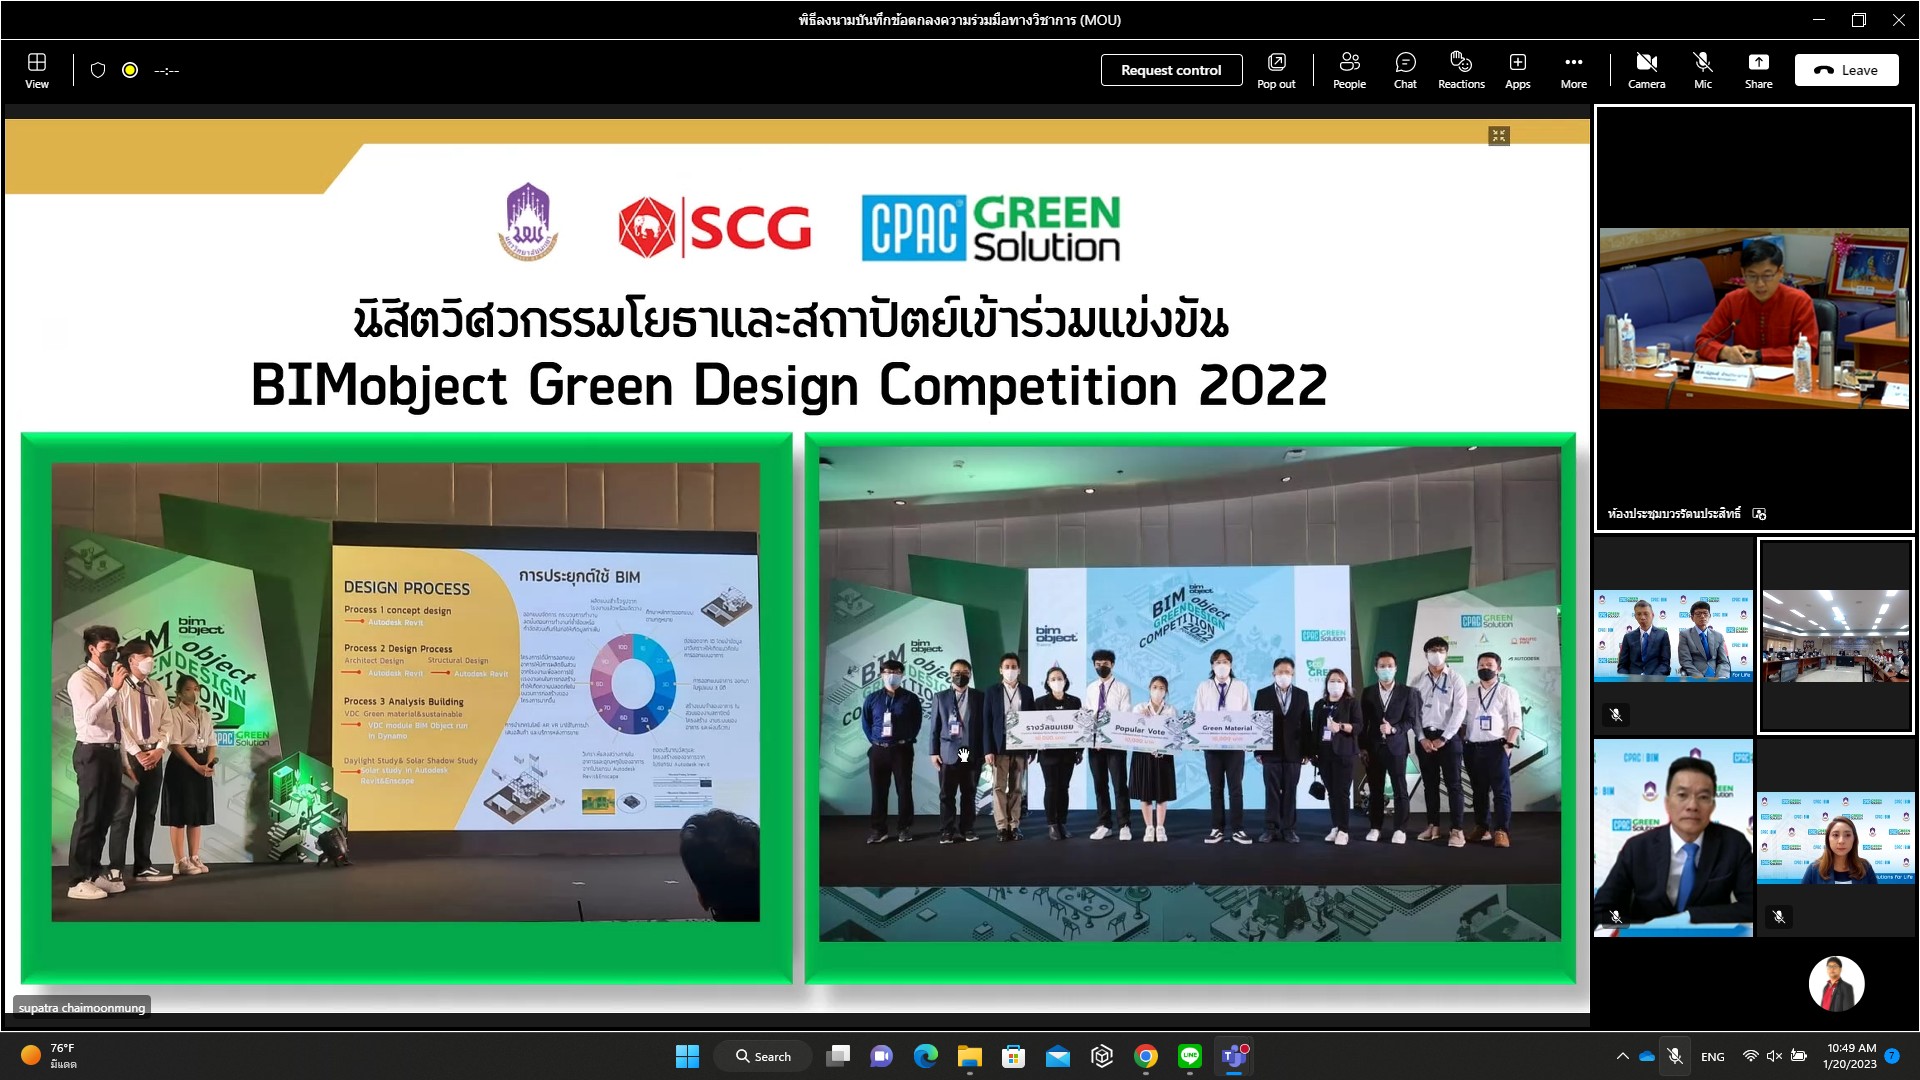Viewport: 1920px width, 1080px height.
Task: Launch Microsoft Edge from taskbar
Action: click(925, 1056)
